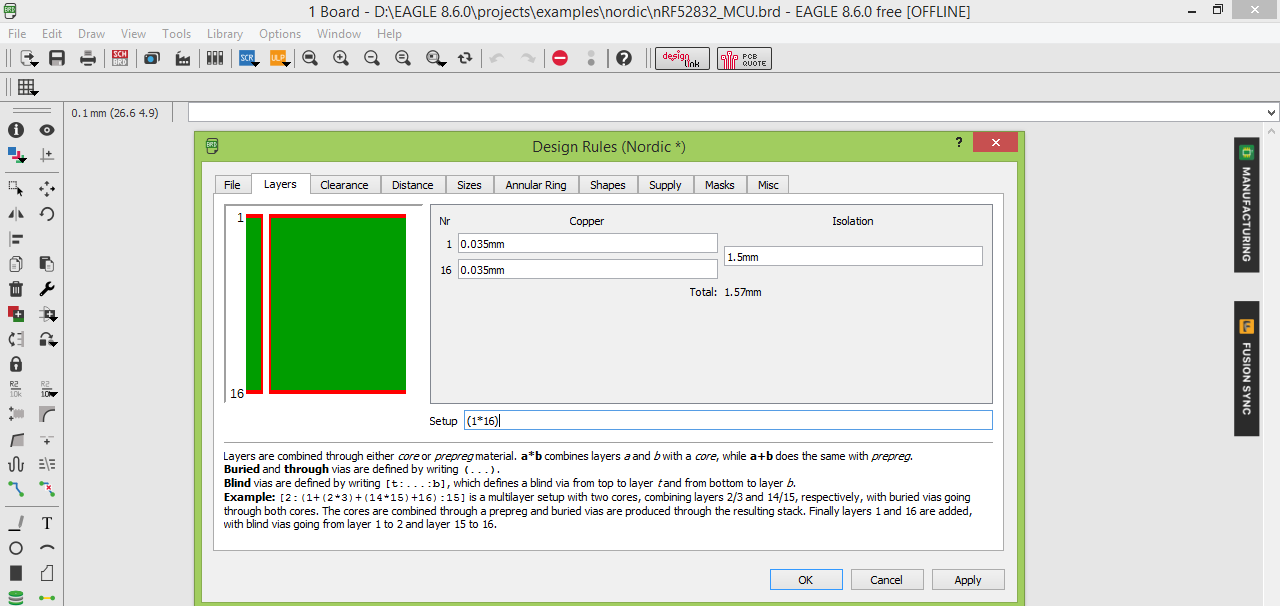Click the PCB Quote button

click(x=744, y=58)
